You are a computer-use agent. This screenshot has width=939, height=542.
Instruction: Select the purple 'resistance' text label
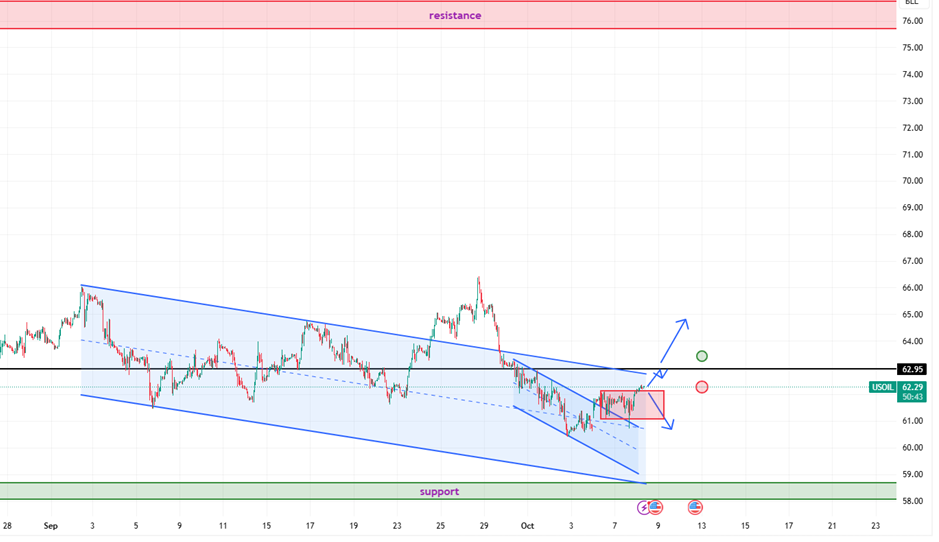pyautogui.click(x=455, y=15)
